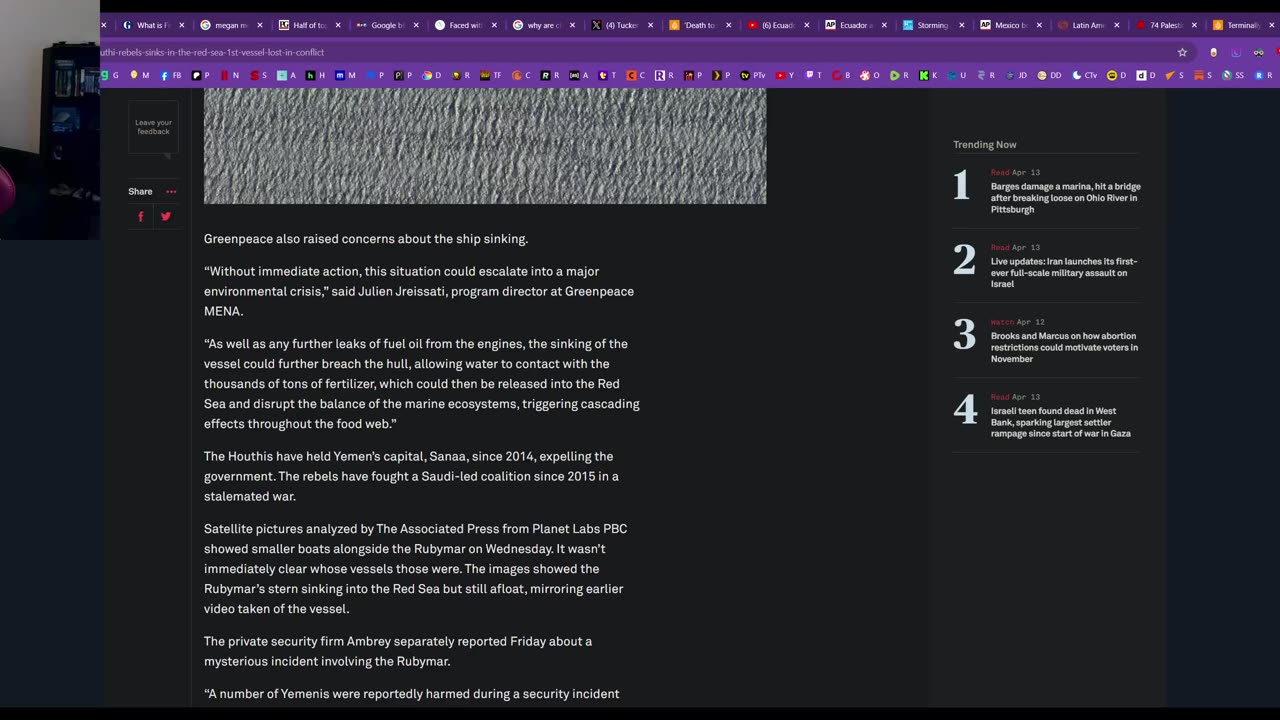Screen dimensions: 1280x720
Task: Share the article on Twitter
Action: coord(166,216)
